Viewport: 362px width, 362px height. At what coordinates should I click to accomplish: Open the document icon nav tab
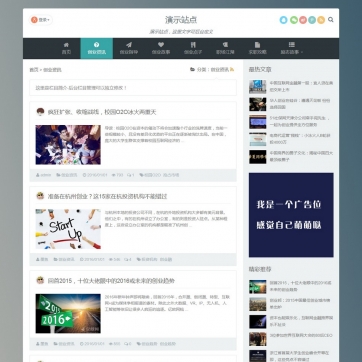click(x=257, y=48)
